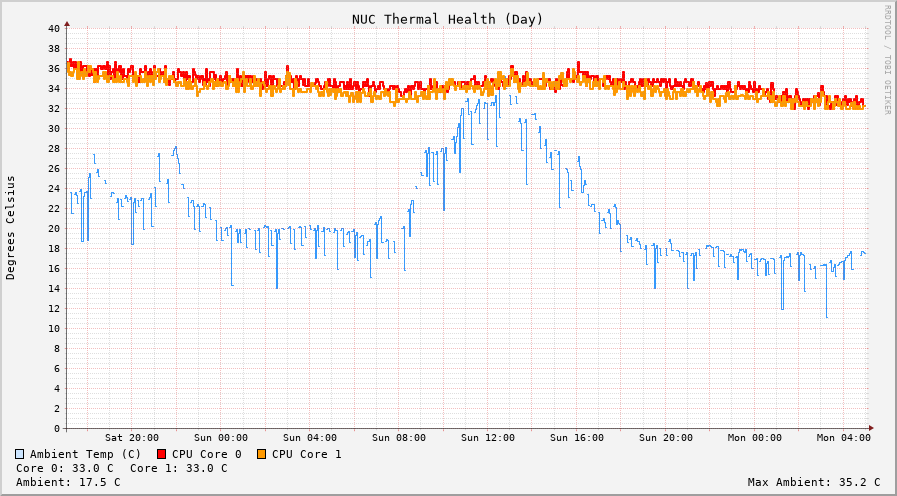Image resolution: width=897 pixels, height=496 pixels.
Task: Click the 'NUC Thermal Health (Day)' title
Action: (x=447, y=19)
